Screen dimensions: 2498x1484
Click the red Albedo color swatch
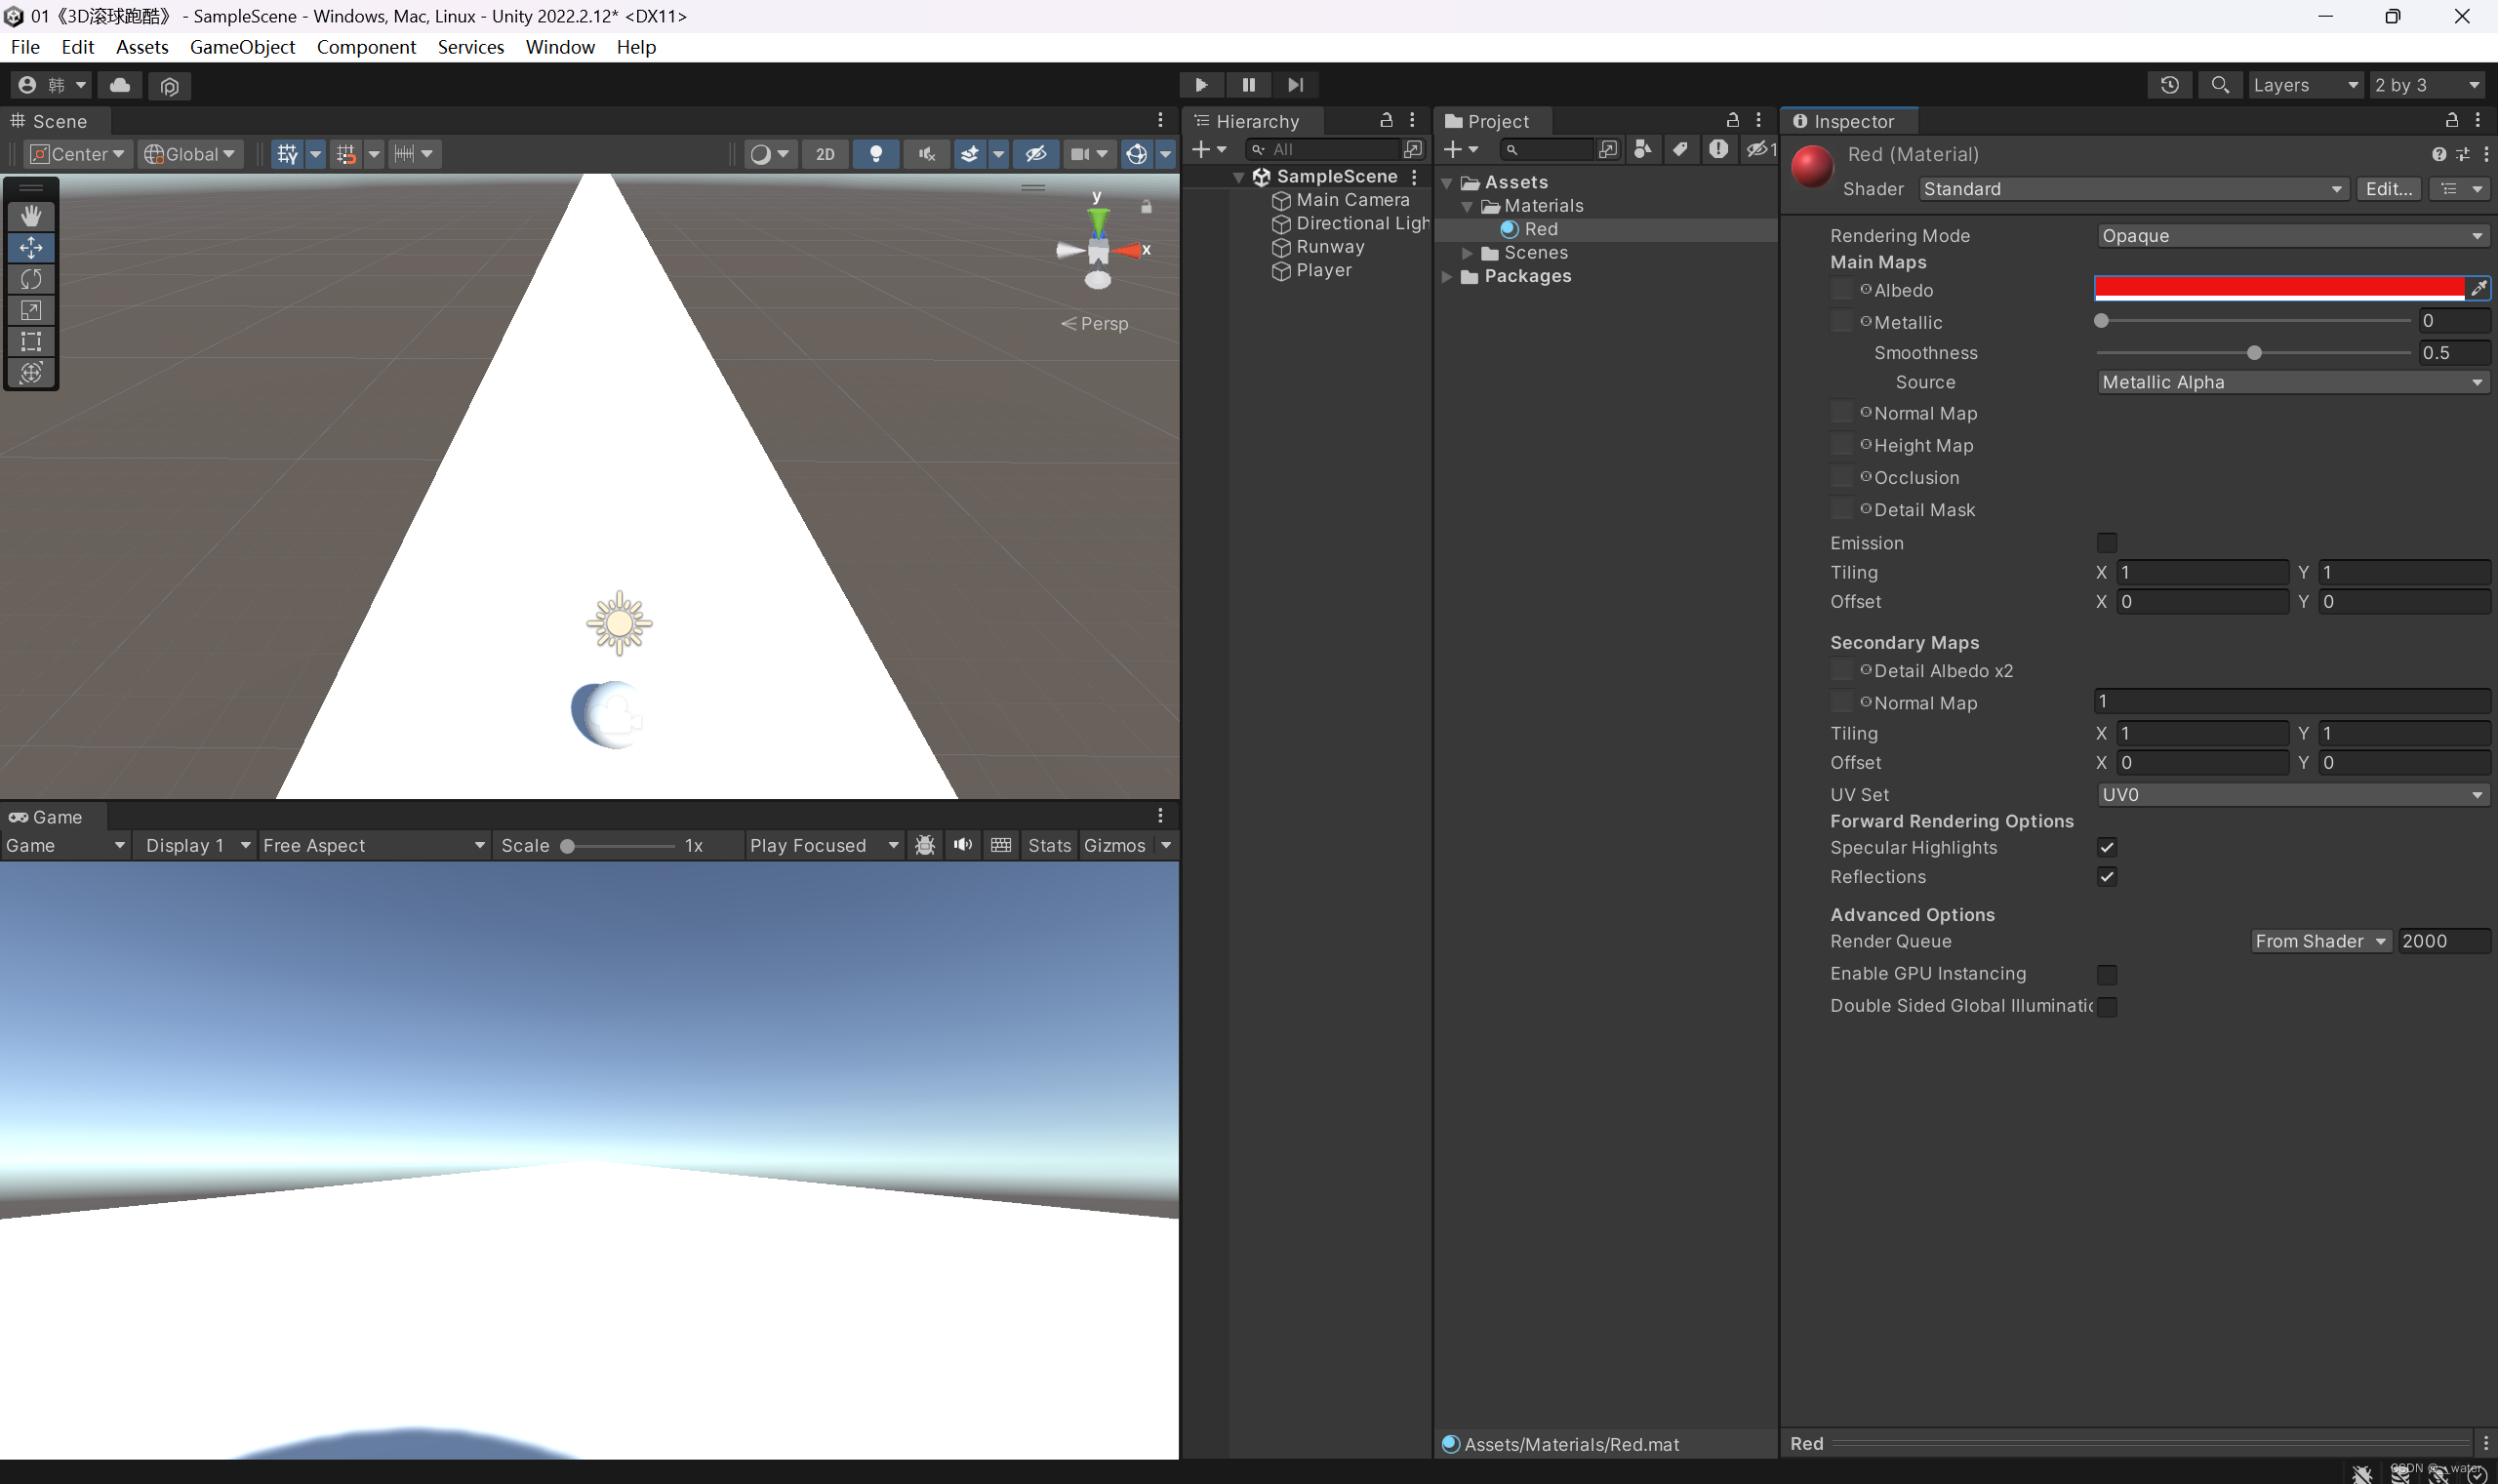[2278, 289]
